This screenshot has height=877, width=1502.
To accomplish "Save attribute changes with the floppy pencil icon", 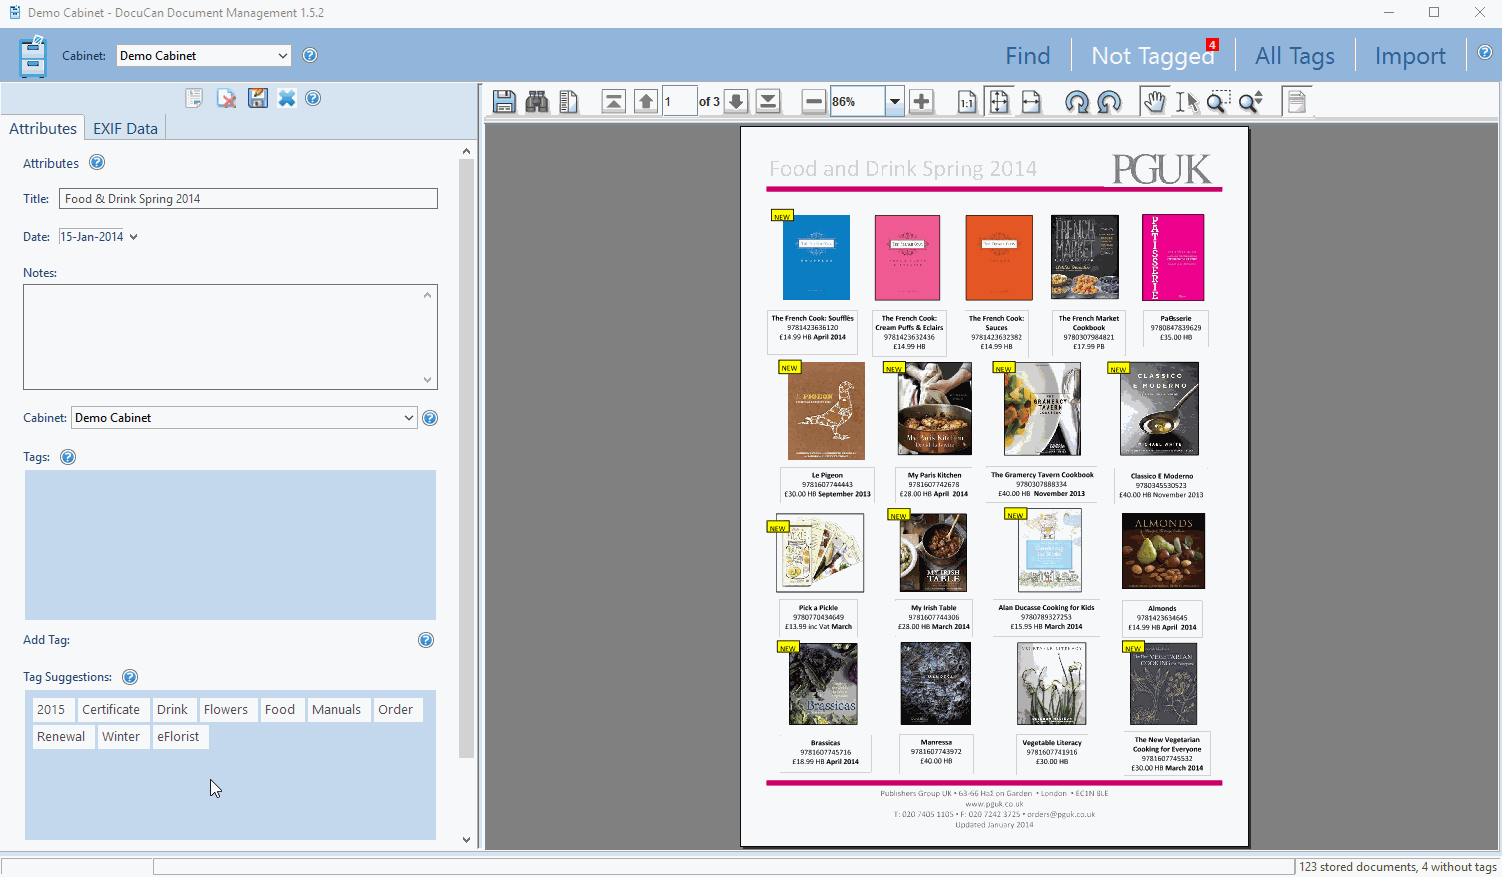I will [258, 98].
